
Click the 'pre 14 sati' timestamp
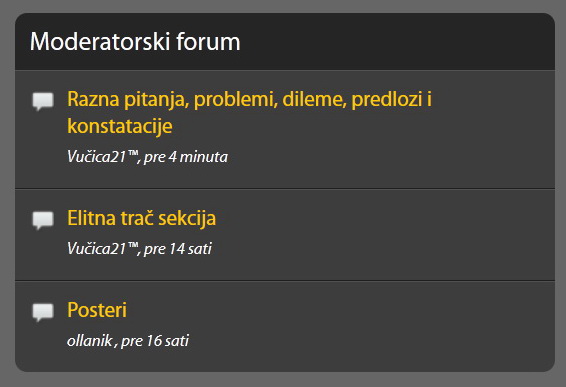tap(178, 249)
